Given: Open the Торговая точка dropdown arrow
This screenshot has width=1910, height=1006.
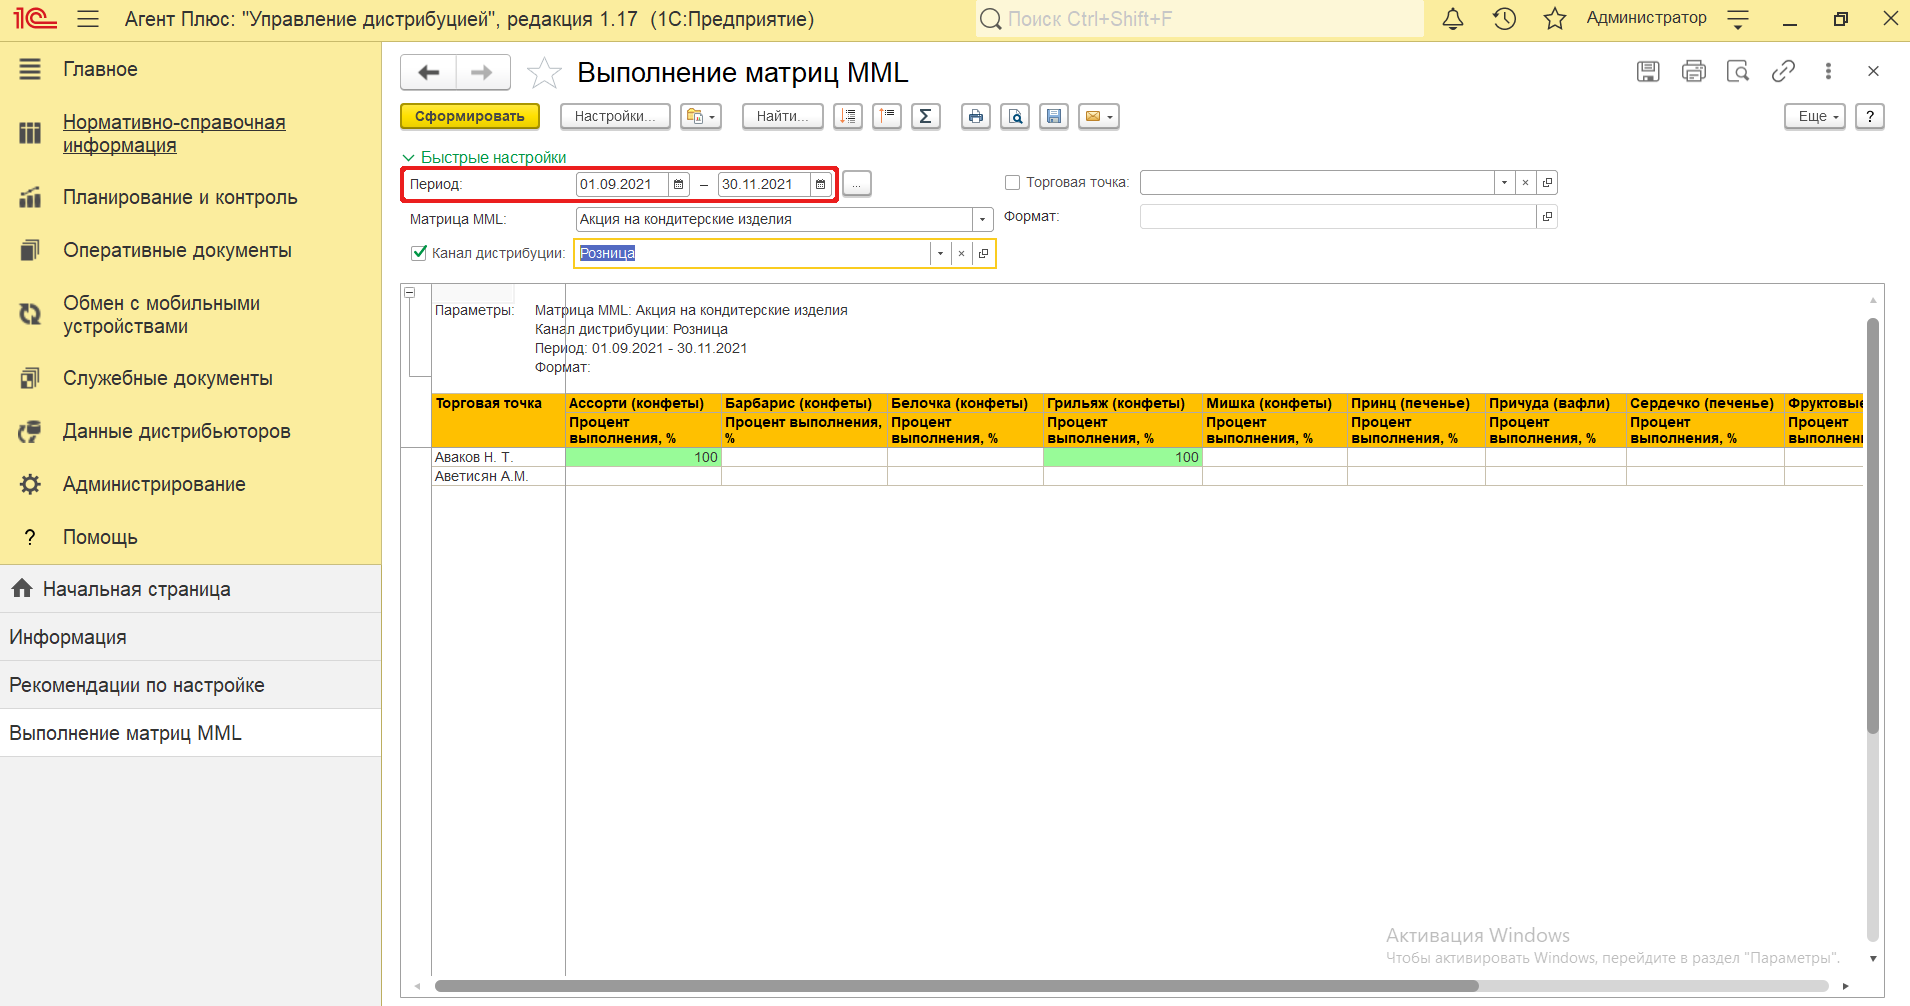Looking at the screenshot, I should (x=1504, y=183).
